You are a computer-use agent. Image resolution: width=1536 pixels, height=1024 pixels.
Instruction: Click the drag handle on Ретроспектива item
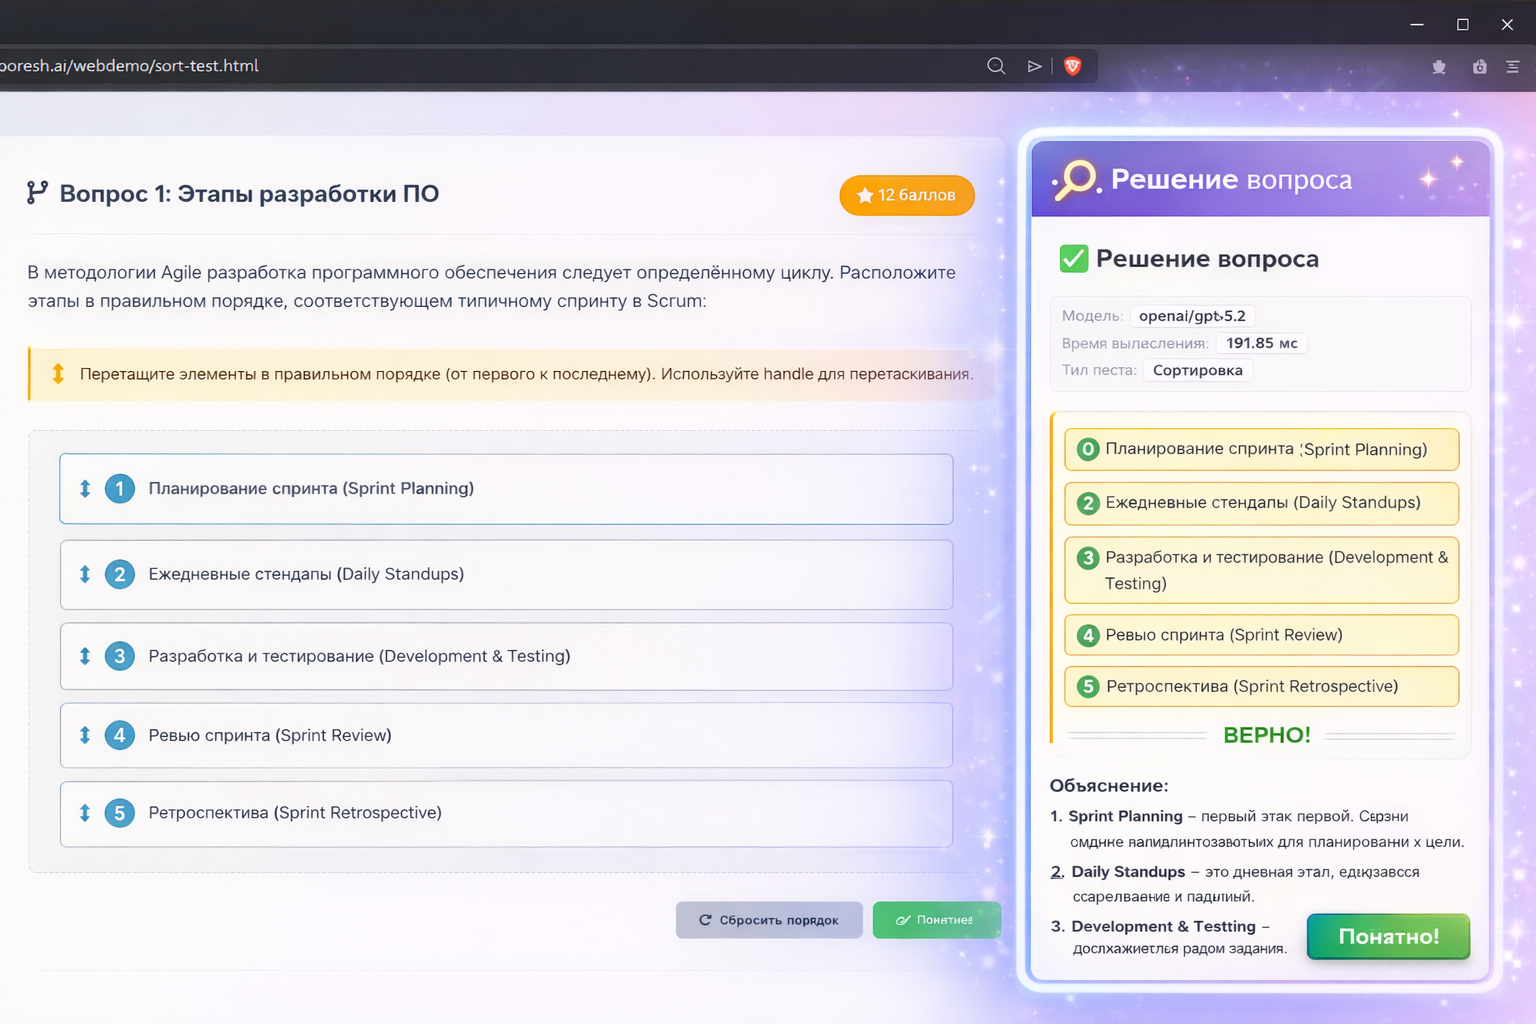pyautogui.click(x=84, y=813)
